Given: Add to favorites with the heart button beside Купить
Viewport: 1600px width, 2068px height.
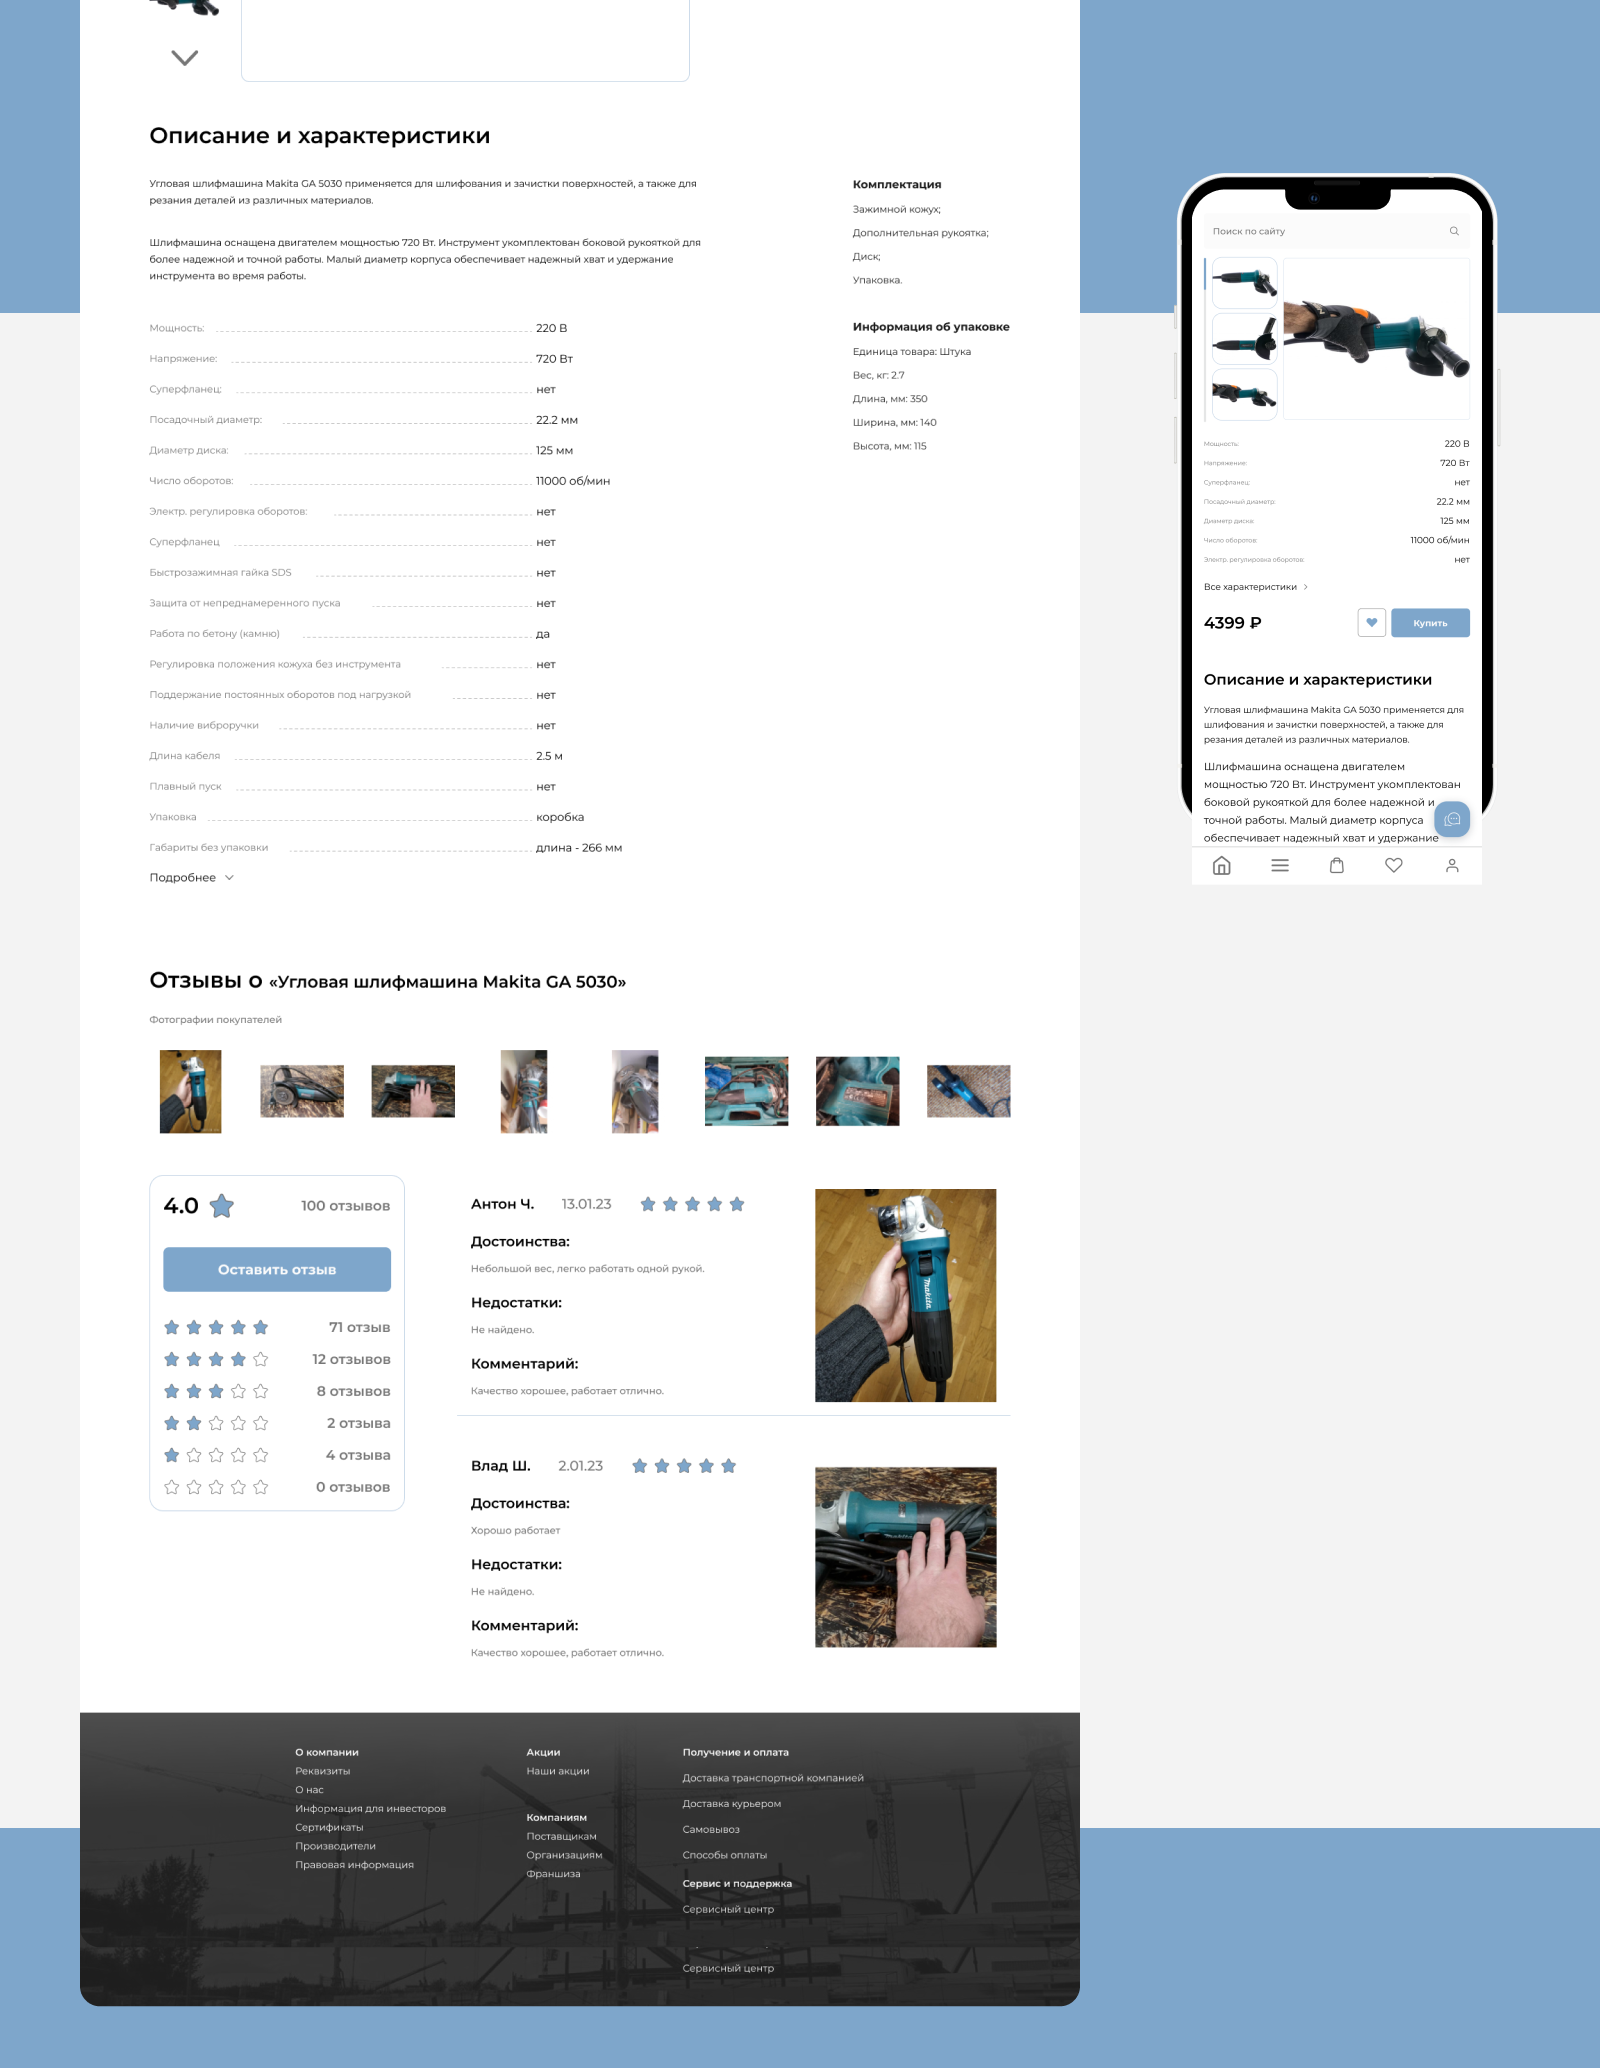Looking at the screenshot, I should [1371, 622].
